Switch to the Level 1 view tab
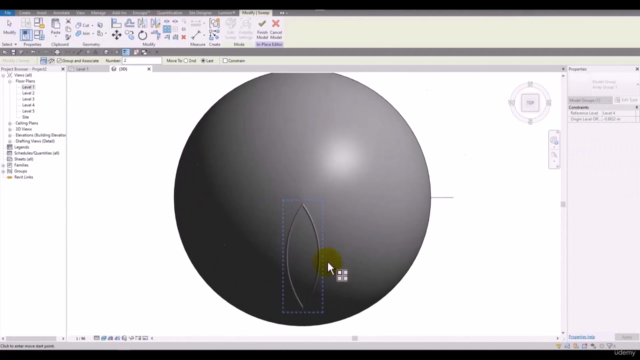 [x=82, y=69]
